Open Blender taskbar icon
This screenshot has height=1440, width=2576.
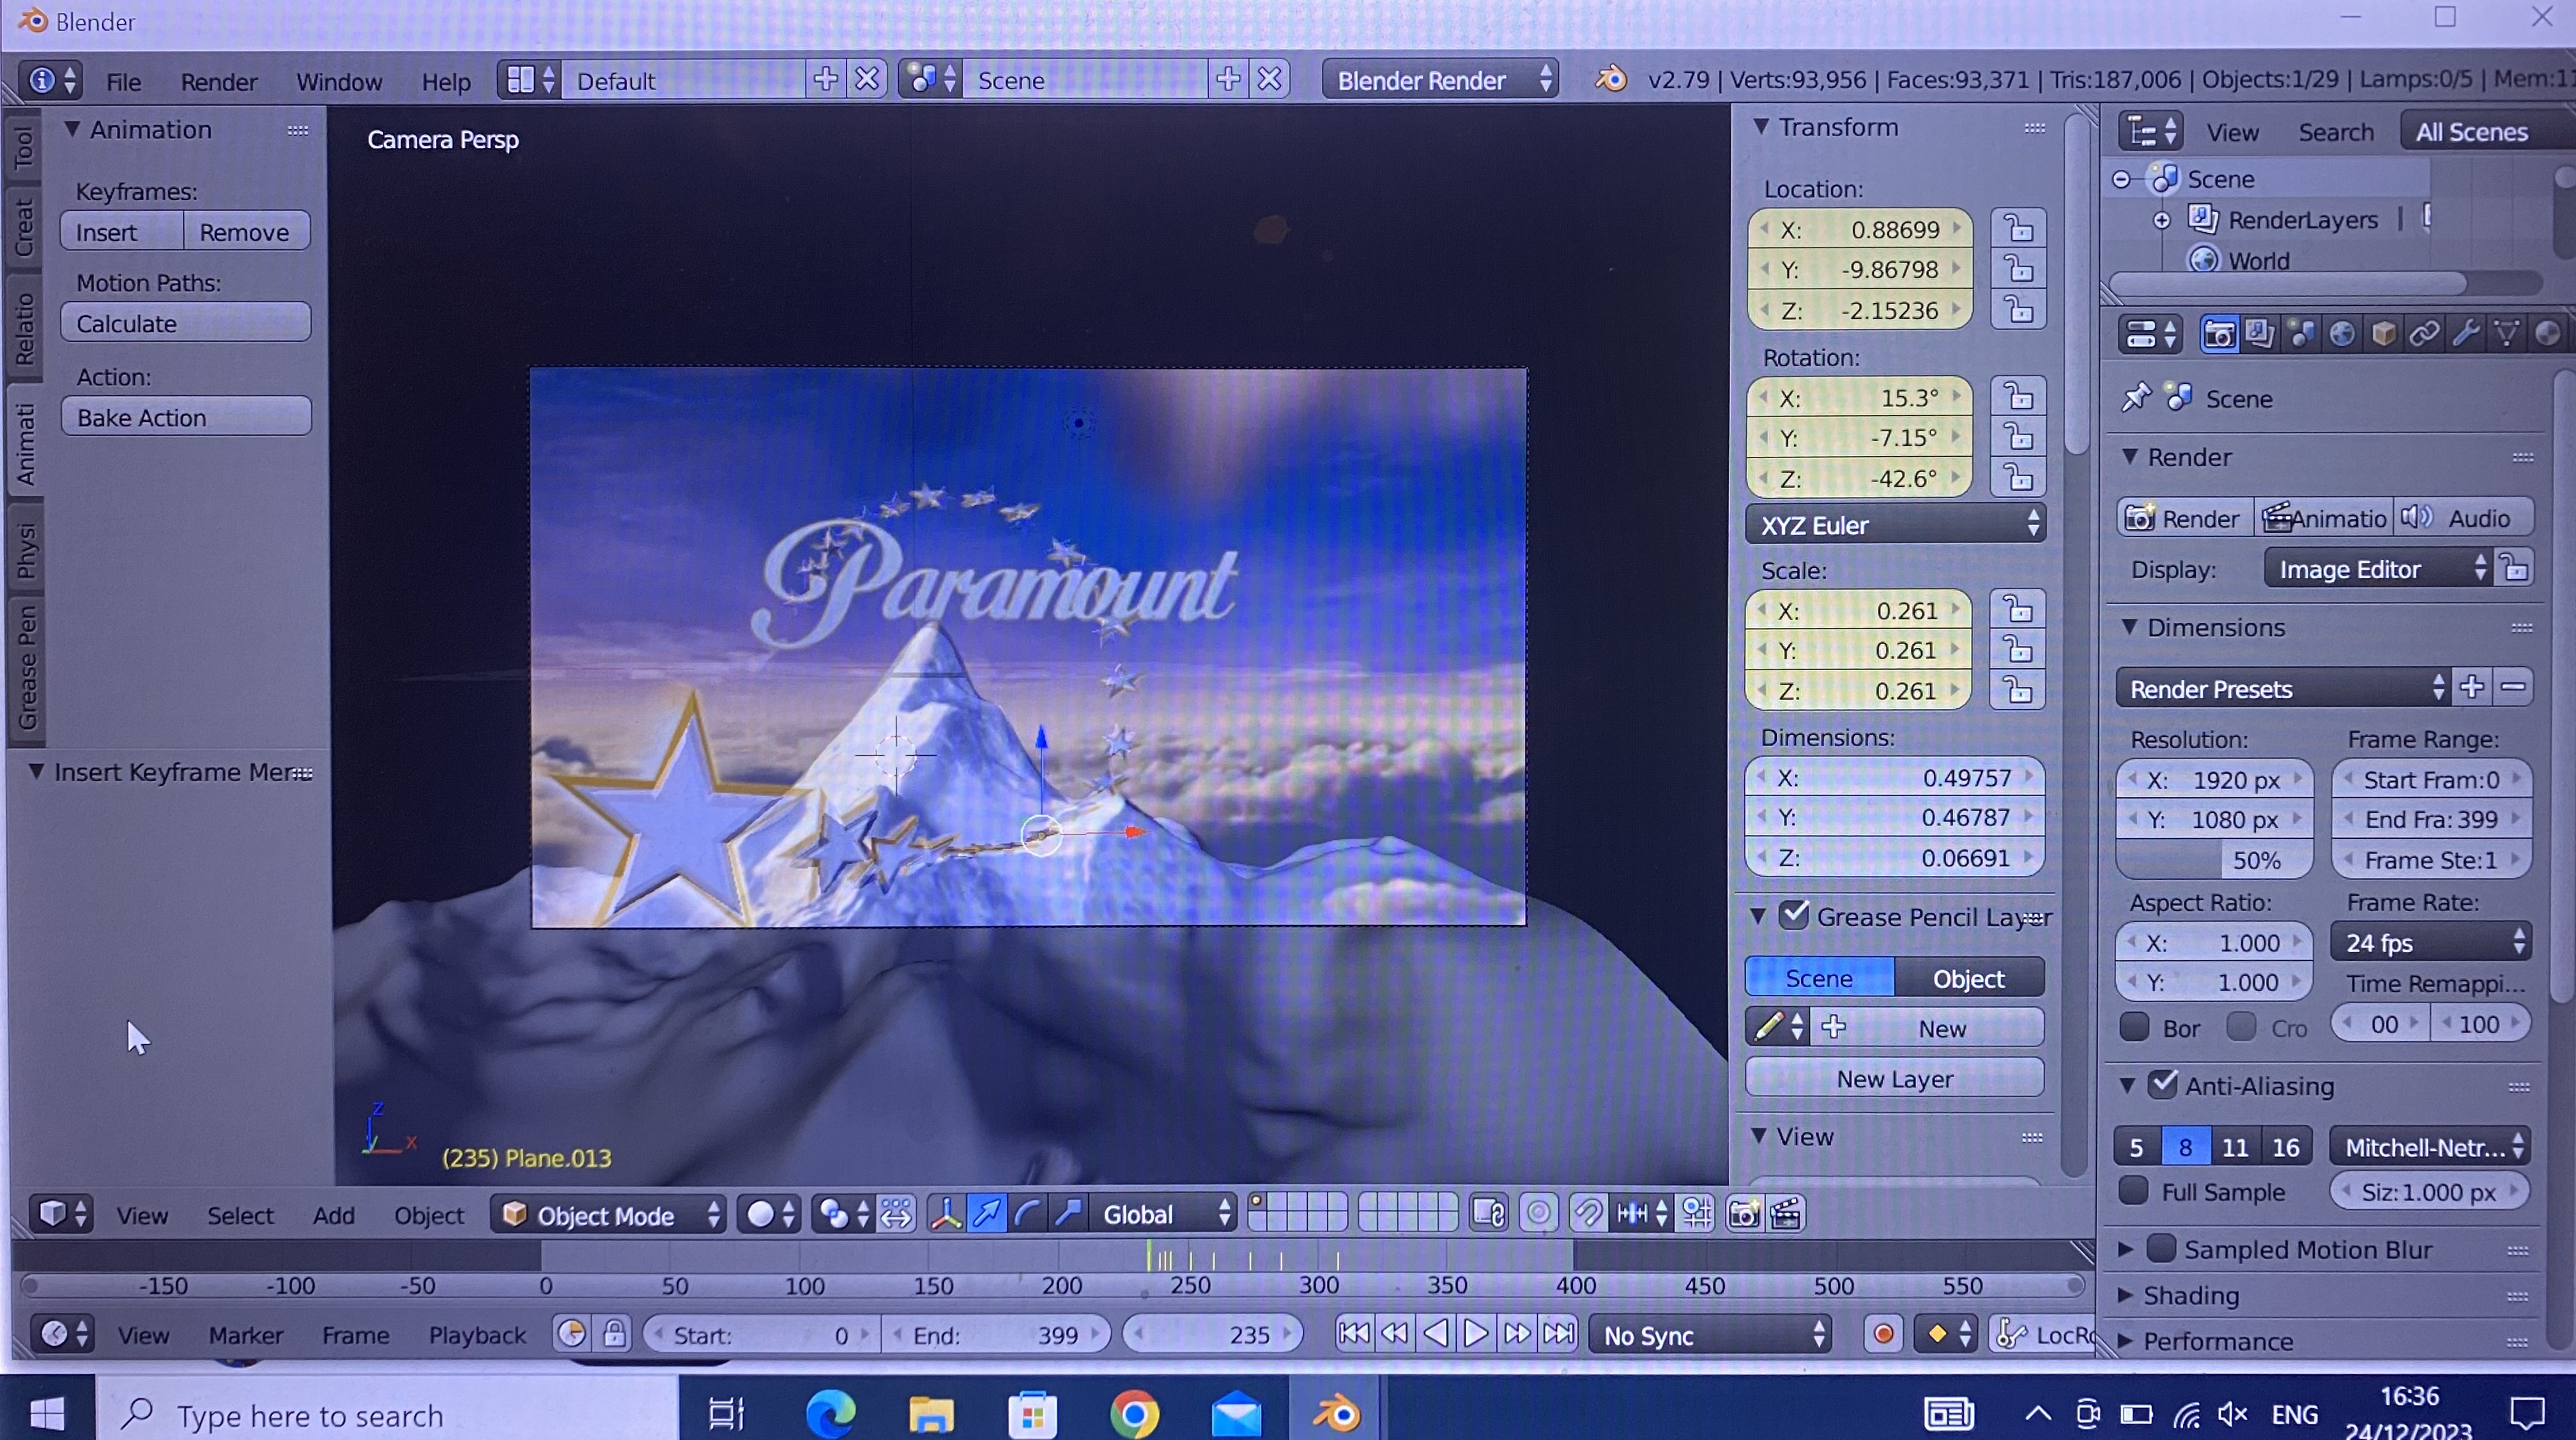[x=1337, y=1414]
